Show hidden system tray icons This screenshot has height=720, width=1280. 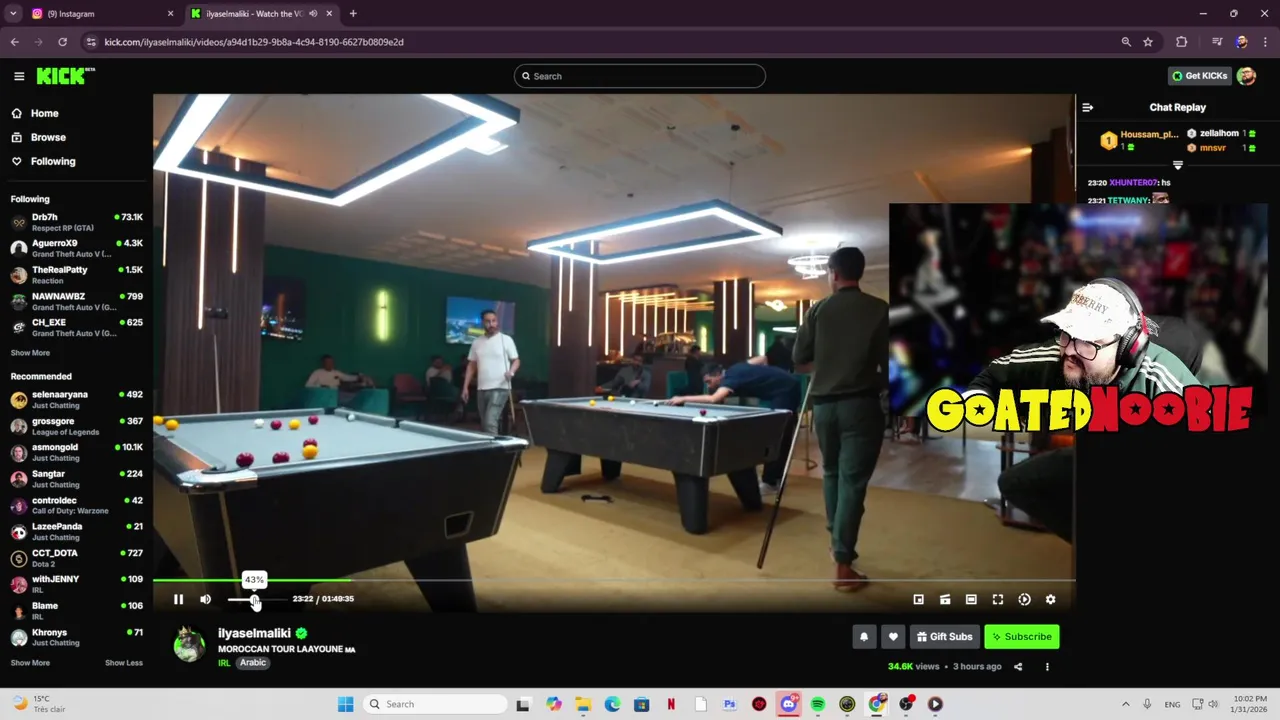pyautogui.click(x=1125, y=704)
